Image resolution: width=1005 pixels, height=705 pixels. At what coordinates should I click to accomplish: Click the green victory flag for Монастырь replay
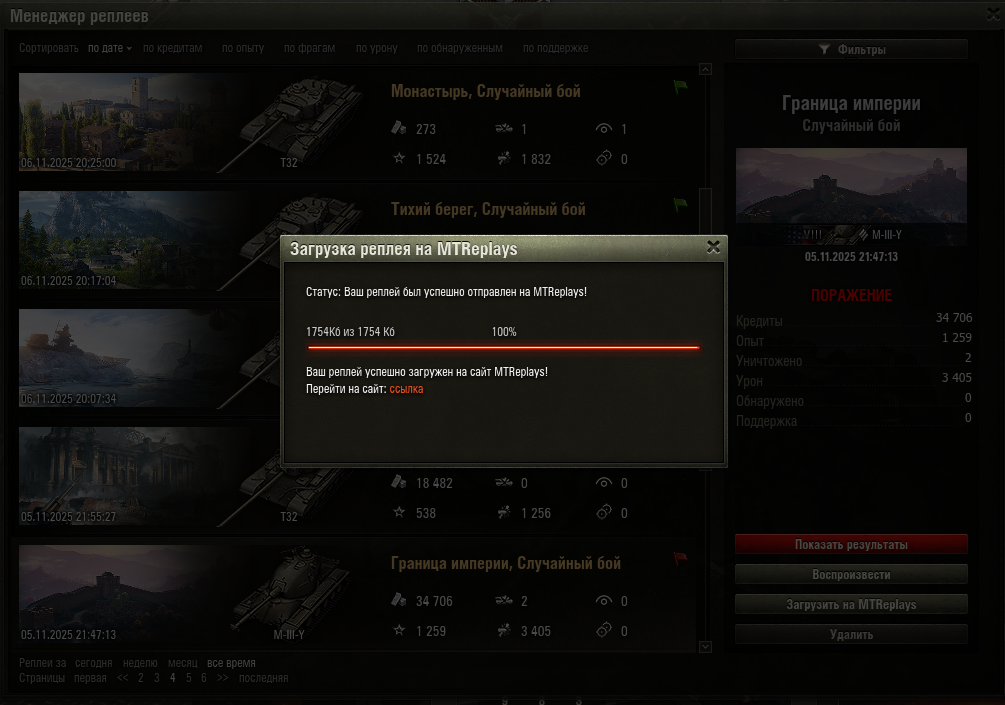(680, 87)
